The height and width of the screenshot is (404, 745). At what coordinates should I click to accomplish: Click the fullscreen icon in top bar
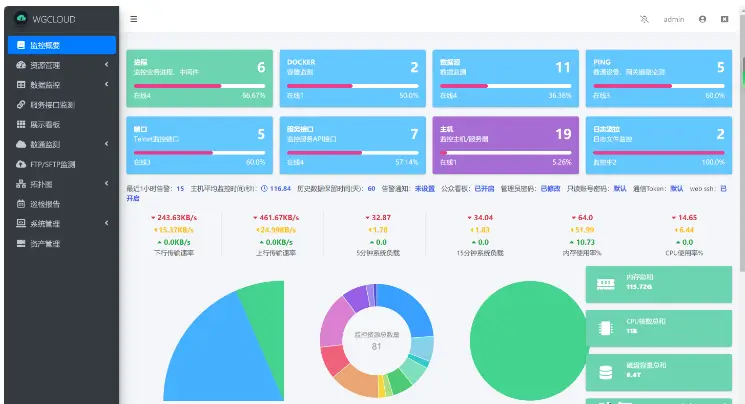pos(724,19)
